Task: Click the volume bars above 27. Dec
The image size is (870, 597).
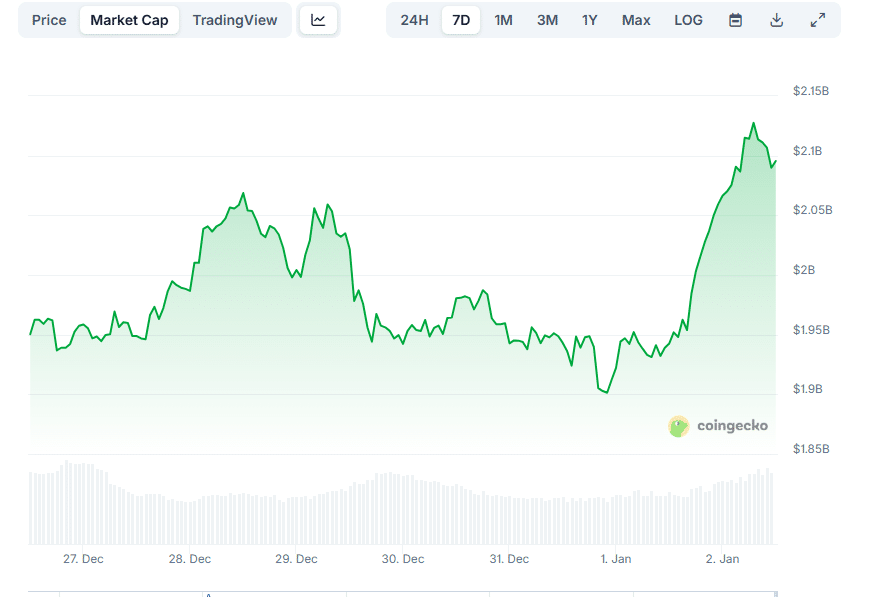Action: [x=83, y=505]
